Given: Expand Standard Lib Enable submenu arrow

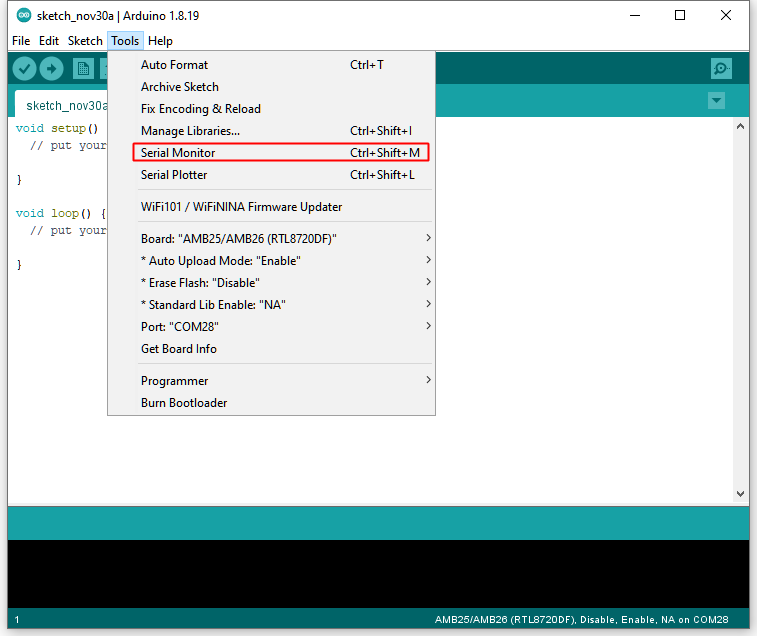Looking at the screenshot, I should click(x=428, y=304).
